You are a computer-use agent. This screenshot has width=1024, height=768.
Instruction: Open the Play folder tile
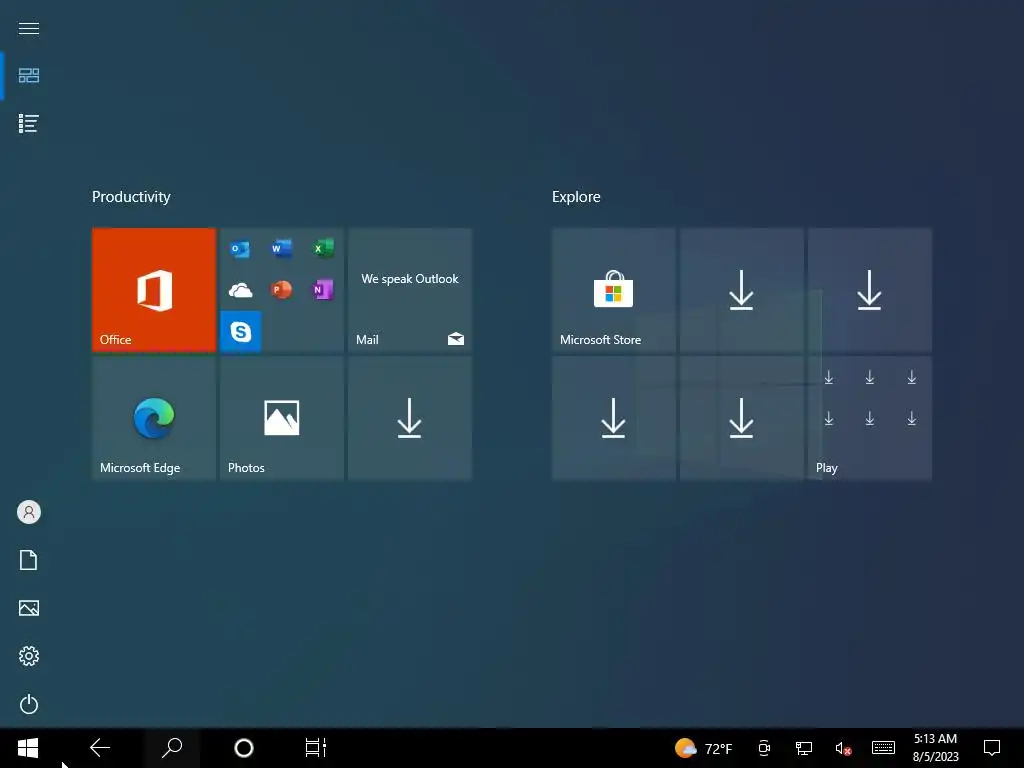pyautogui.click(x=869, y=418)
